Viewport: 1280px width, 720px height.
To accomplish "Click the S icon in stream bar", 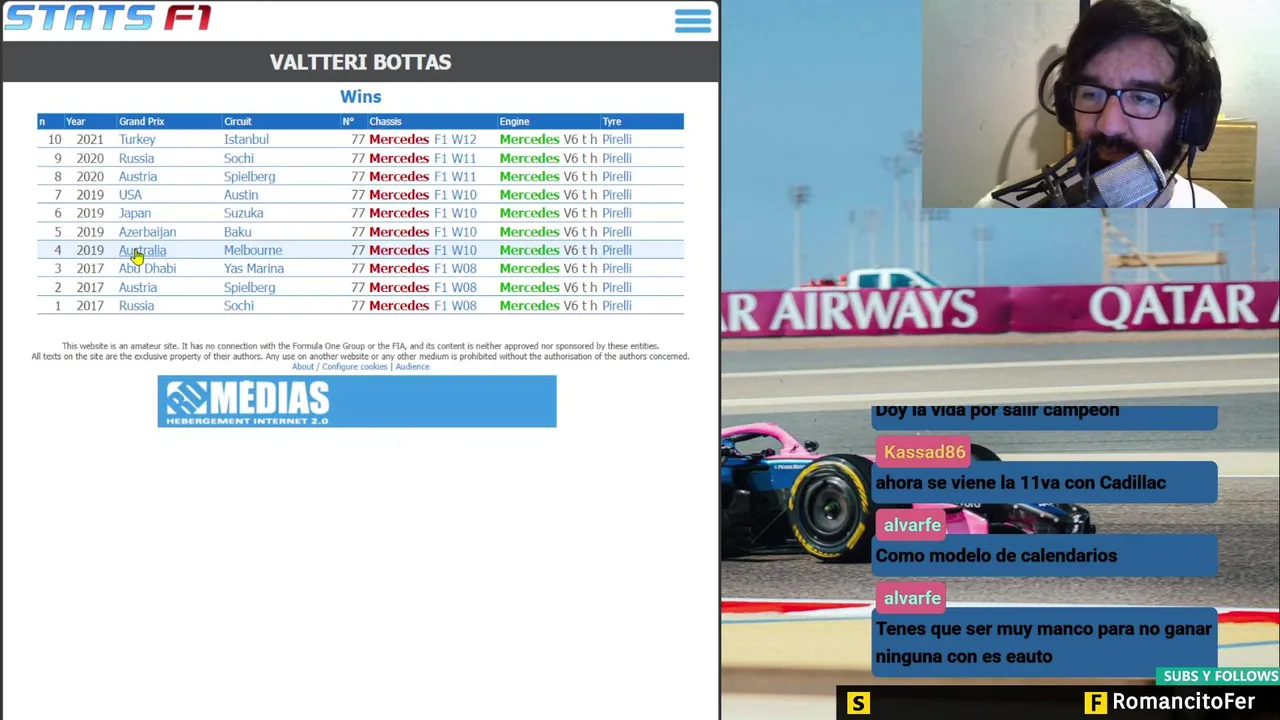I will pos(858,703).
